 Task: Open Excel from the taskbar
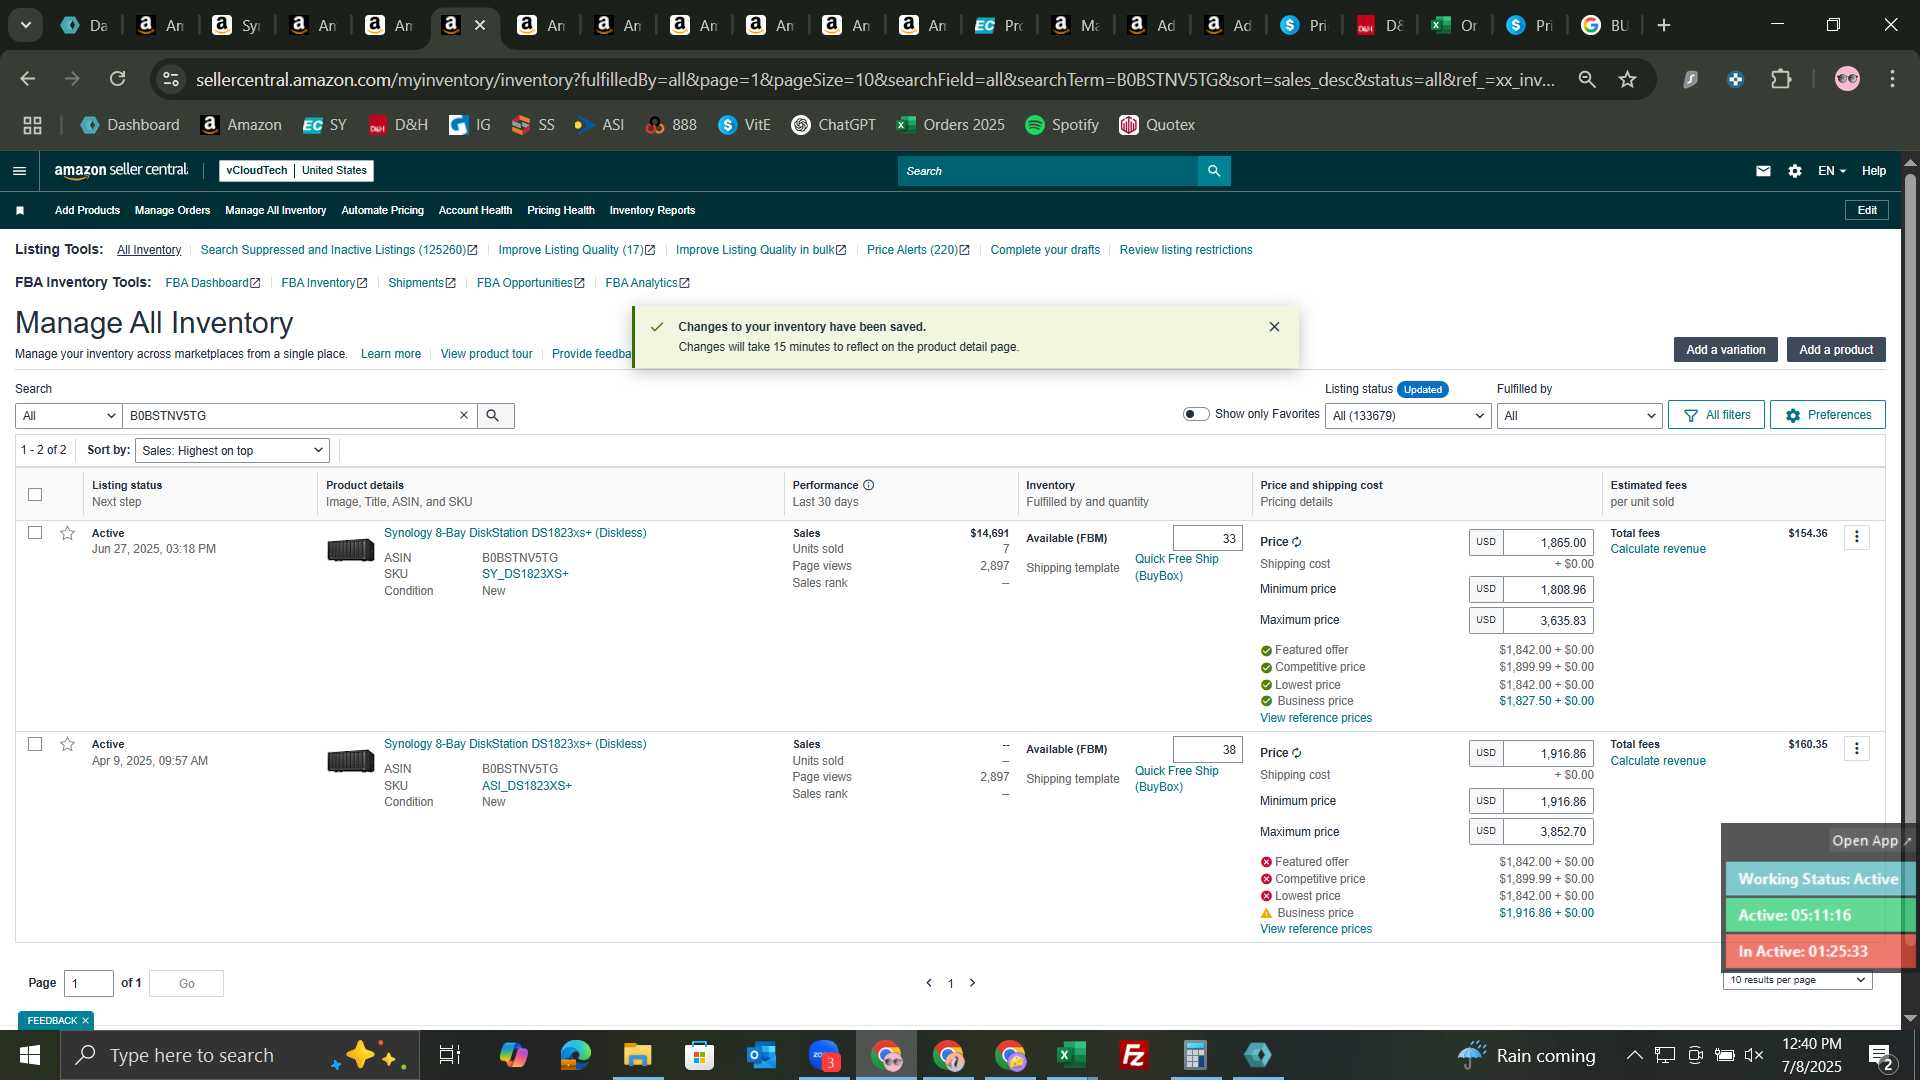[1071, 1055]
